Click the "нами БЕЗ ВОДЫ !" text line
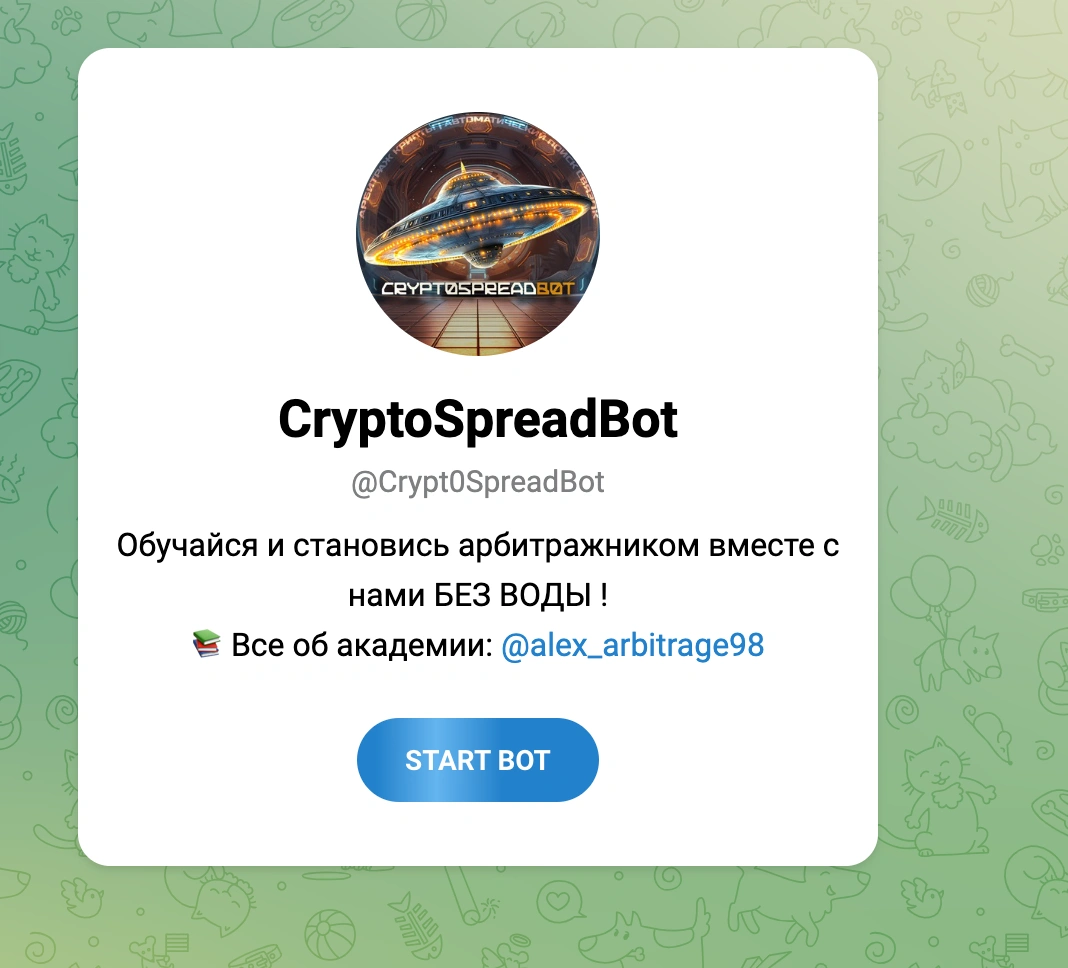Image resolution: width=1068 pixels, height=968 pixels. pyautogui.click(x=477, y=595)
